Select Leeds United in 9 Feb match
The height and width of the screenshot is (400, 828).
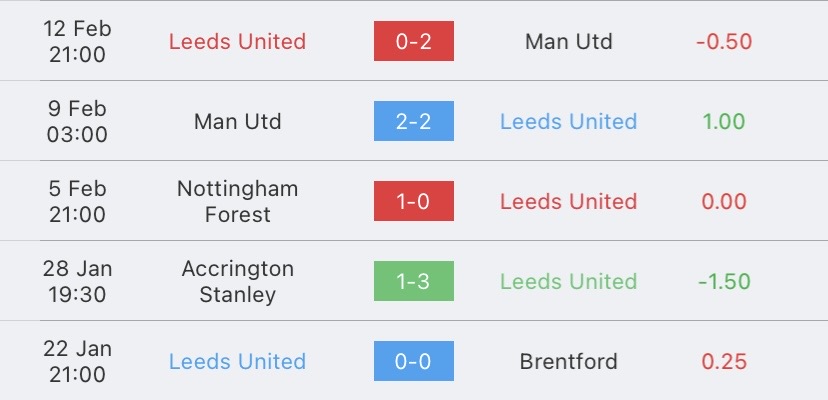[569, 122]
